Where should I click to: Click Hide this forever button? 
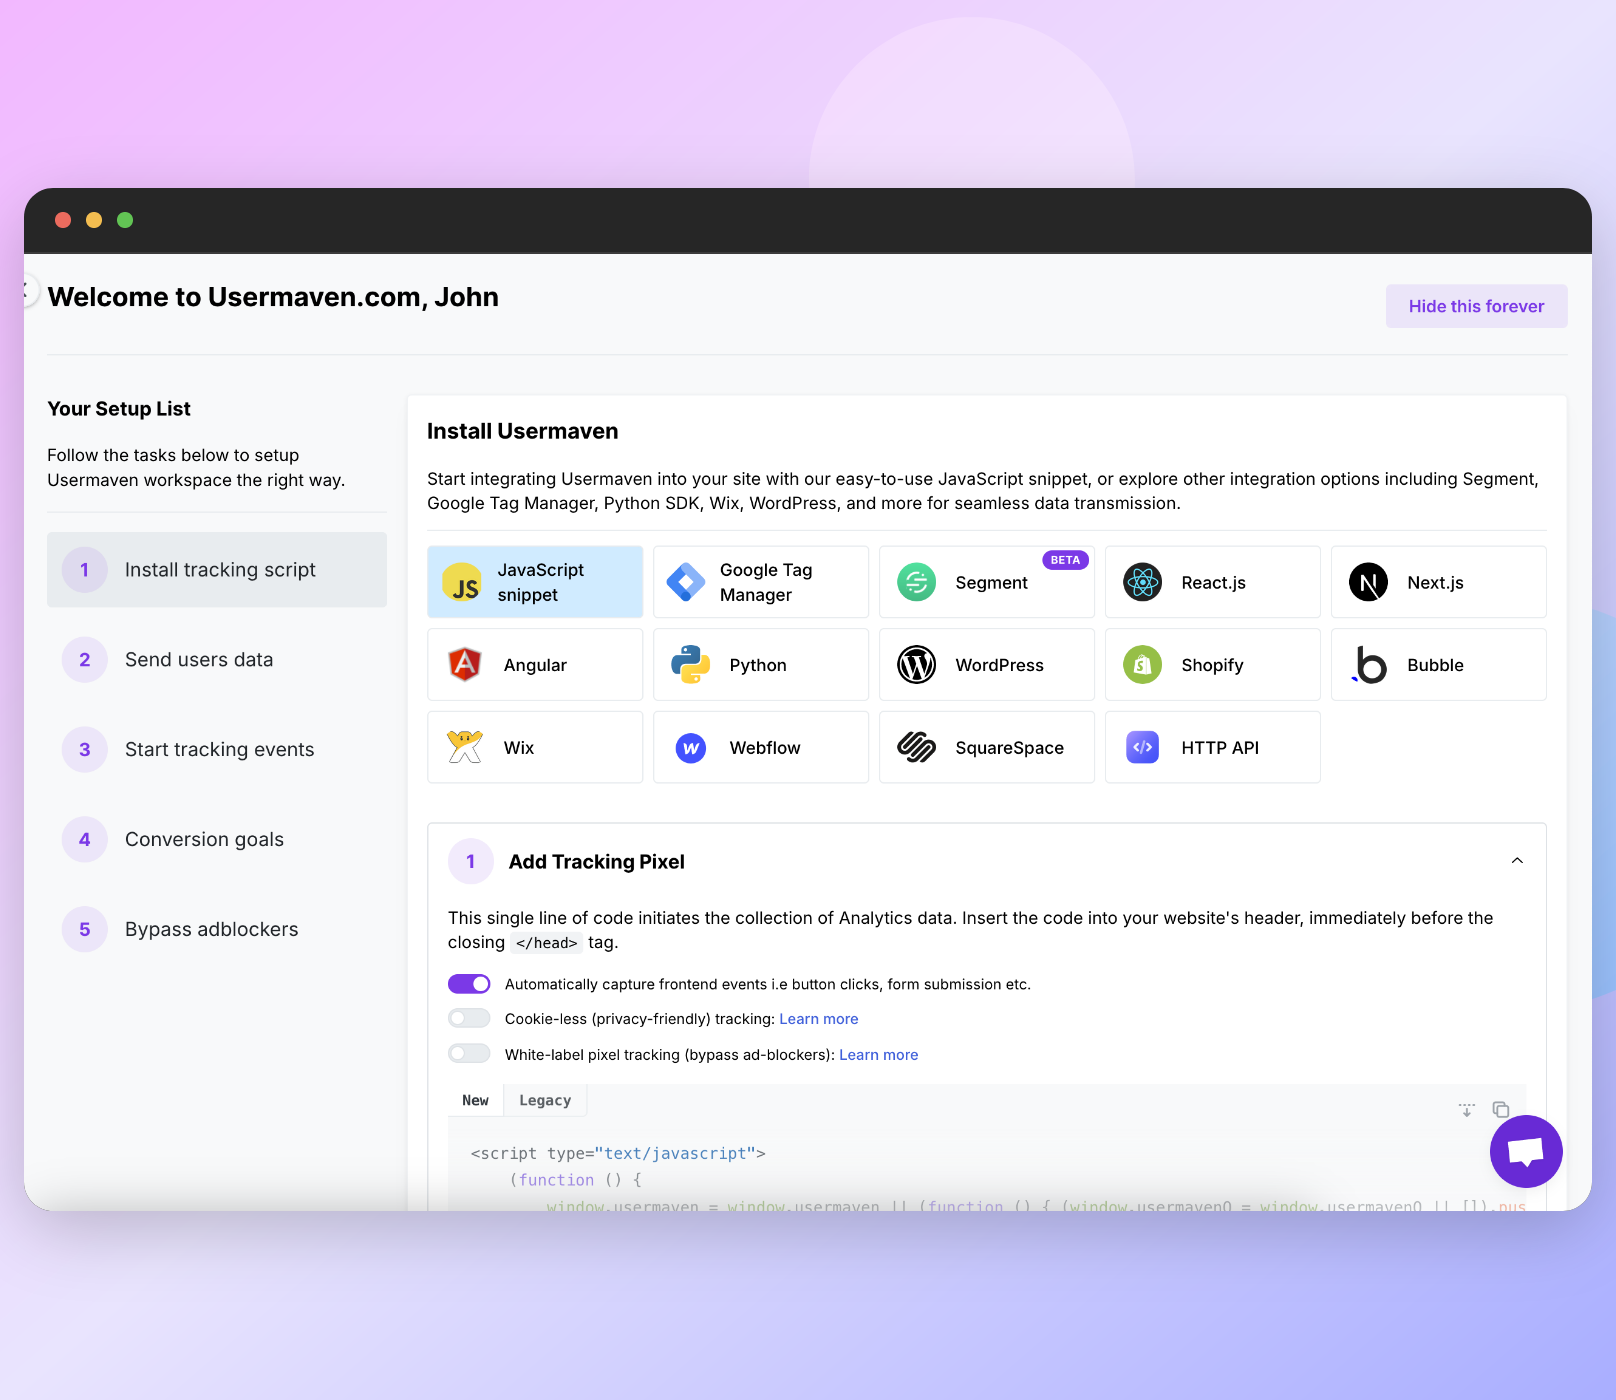click(1476, 306)
